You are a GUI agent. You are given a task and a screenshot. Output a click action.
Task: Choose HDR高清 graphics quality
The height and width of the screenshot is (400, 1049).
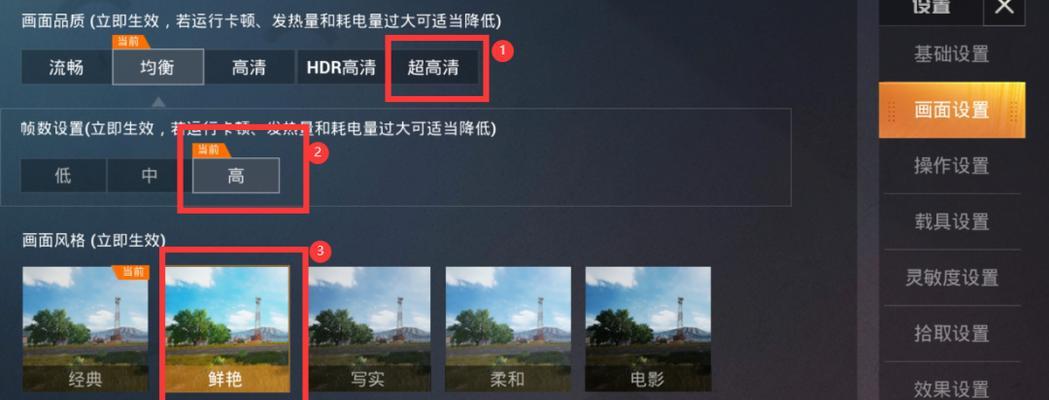point(341,67)
